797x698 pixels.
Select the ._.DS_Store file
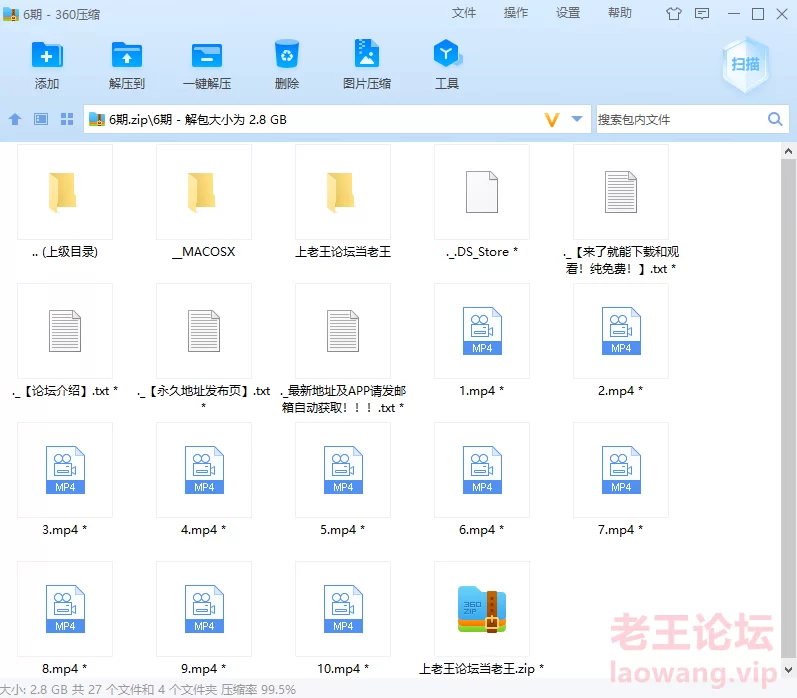482,203
